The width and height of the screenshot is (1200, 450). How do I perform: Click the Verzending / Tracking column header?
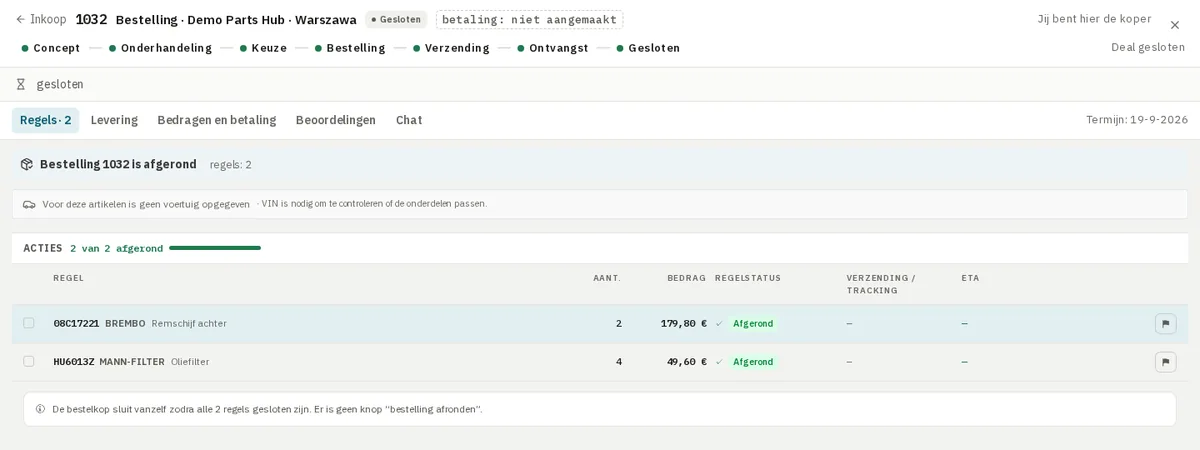click(881, 284)
